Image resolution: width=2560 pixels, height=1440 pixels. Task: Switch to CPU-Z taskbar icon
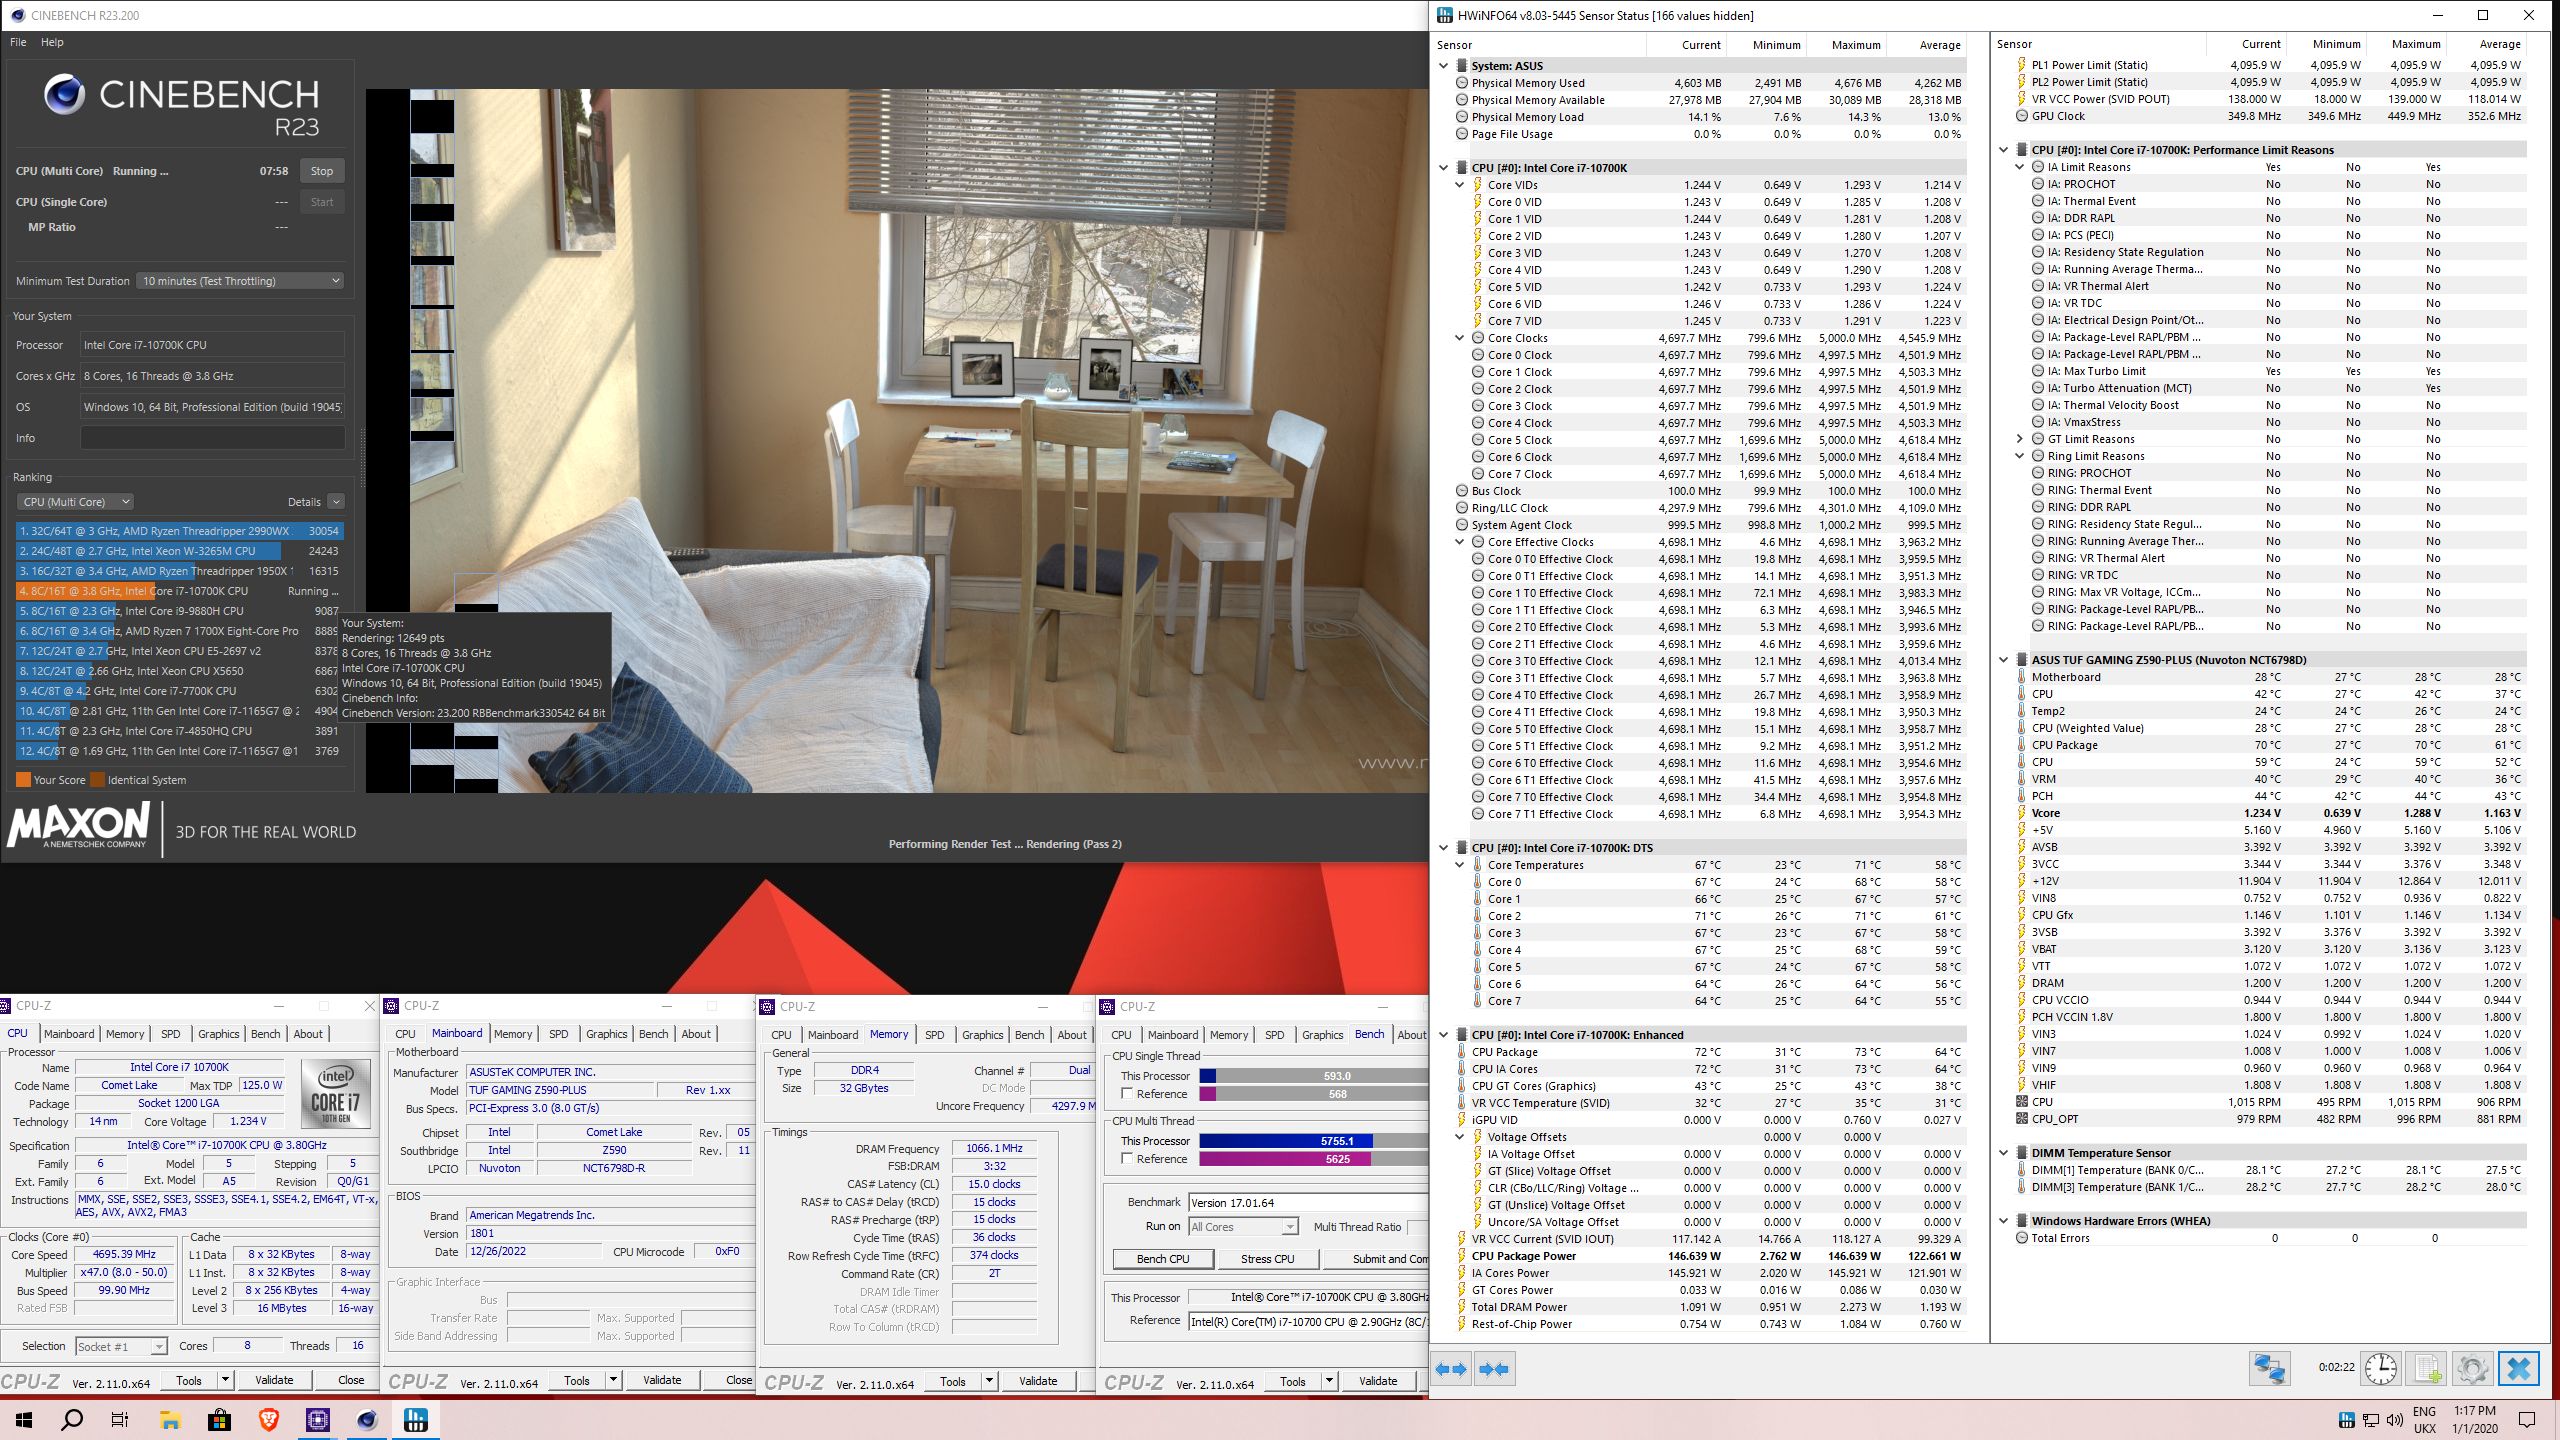click(x=318, y=1420)
